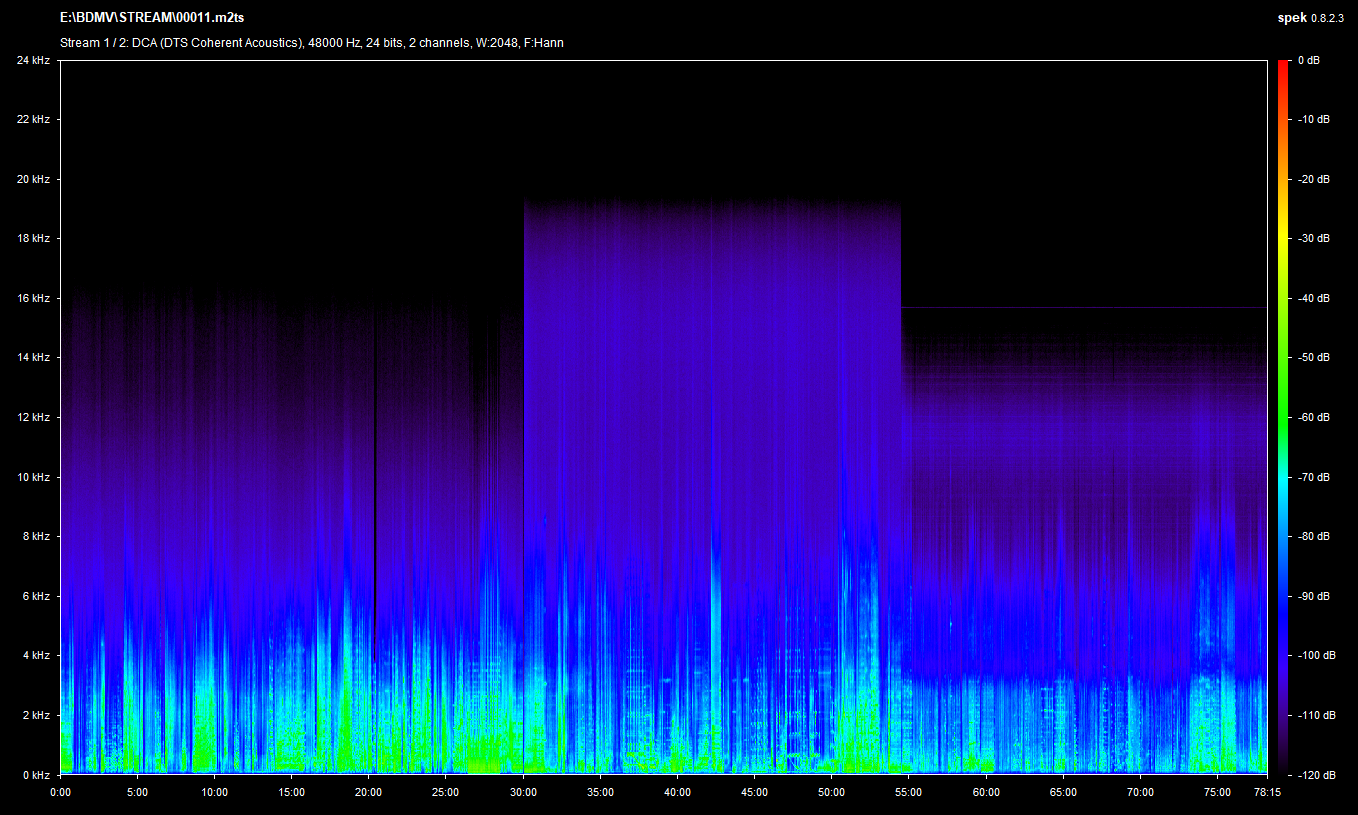Screen dimensions: 1358x815
Task: Select the -60 dB scale label
Action: point(1313,417)
